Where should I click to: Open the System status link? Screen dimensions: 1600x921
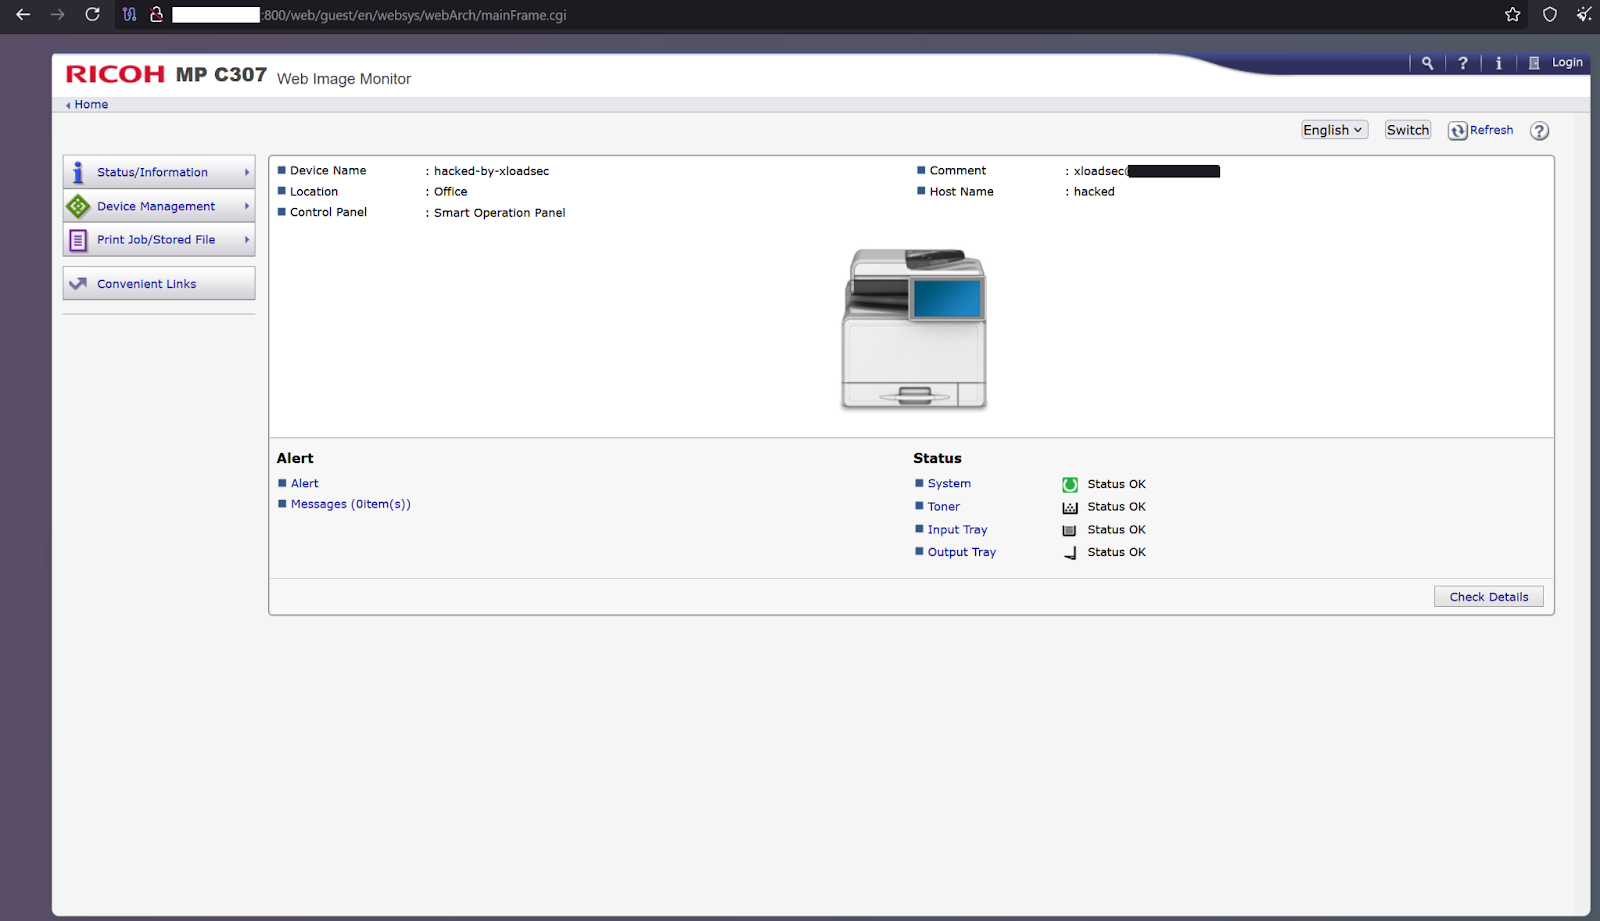pyautogui.click(x=949, y=483)
